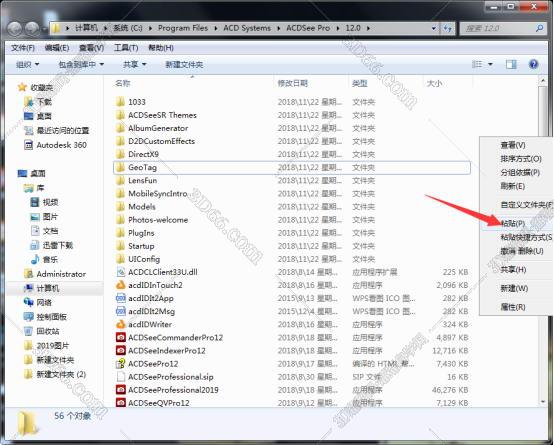
Task: Choose 粘贴(P) from the context menu
Action: (x=513, y=223)
